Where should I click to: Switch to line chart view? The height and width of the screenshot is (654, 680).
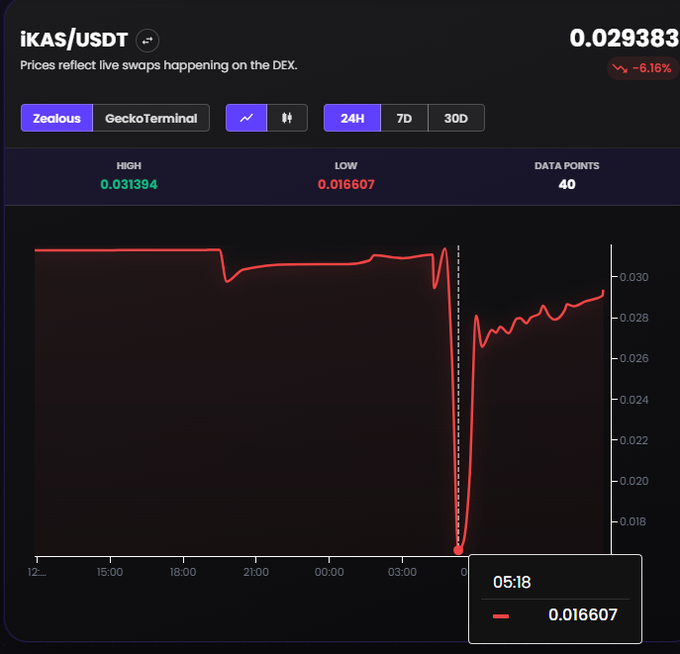tap(246, 118)
